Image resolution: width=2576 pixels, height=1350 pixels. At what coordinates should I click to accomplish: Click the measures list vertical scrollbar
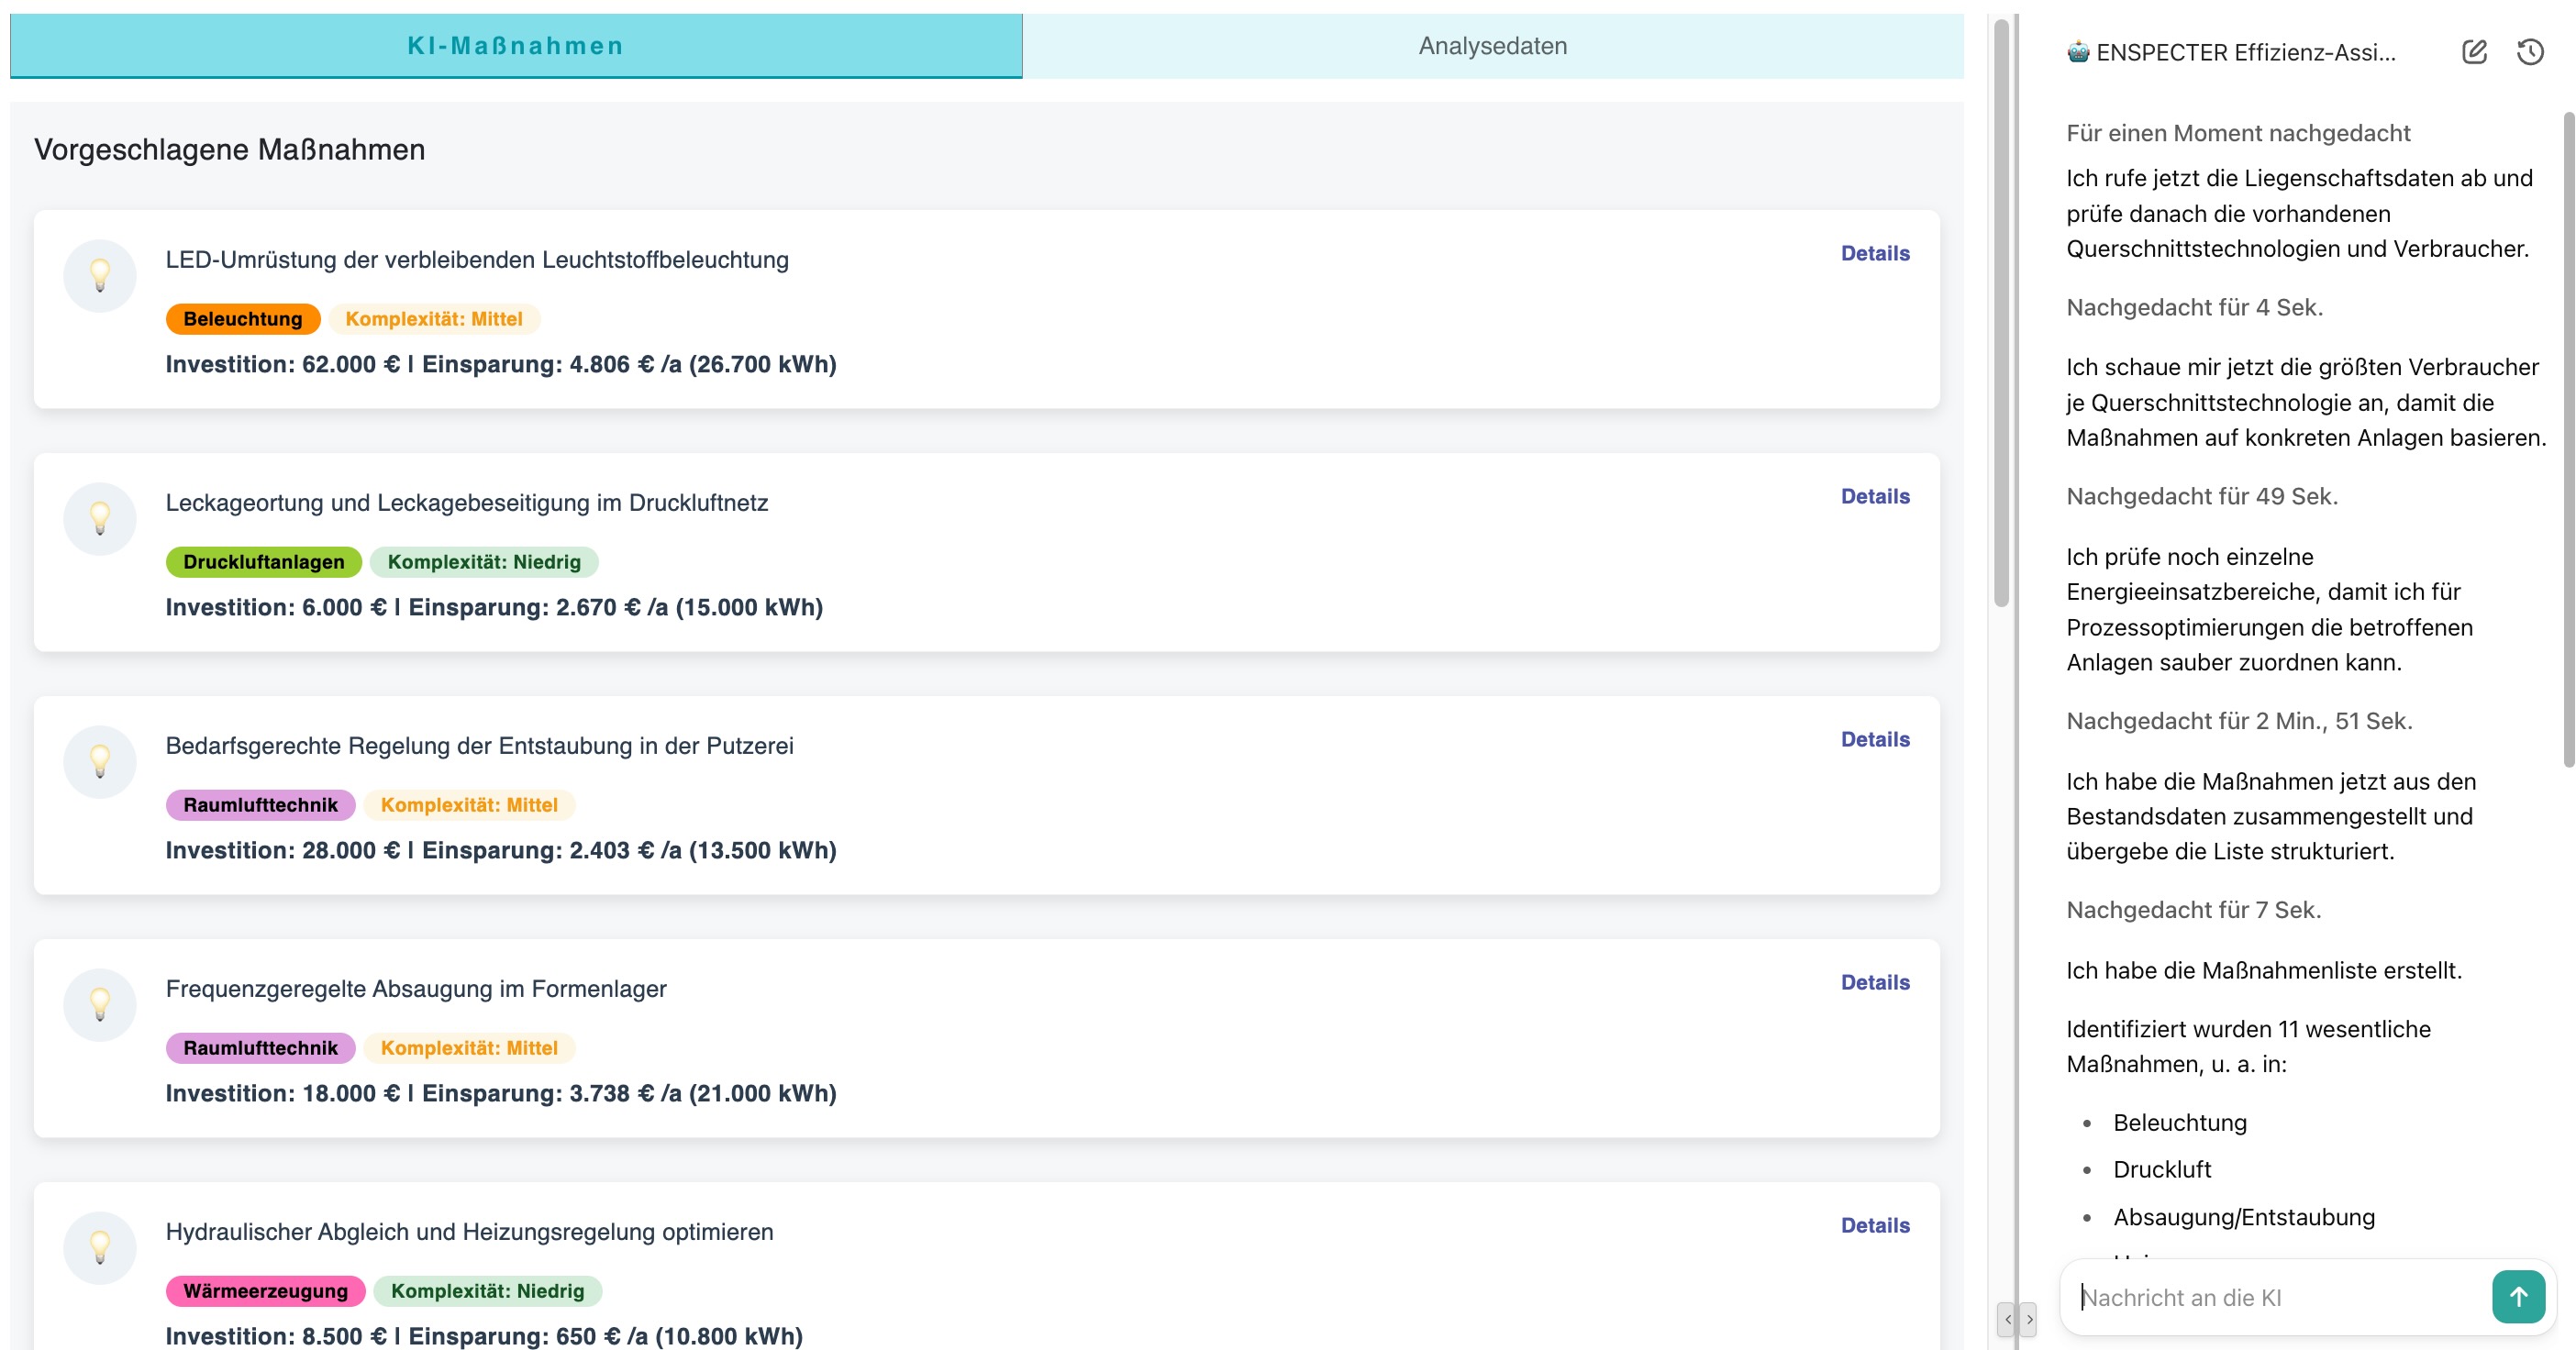[x=2000, y=312]
